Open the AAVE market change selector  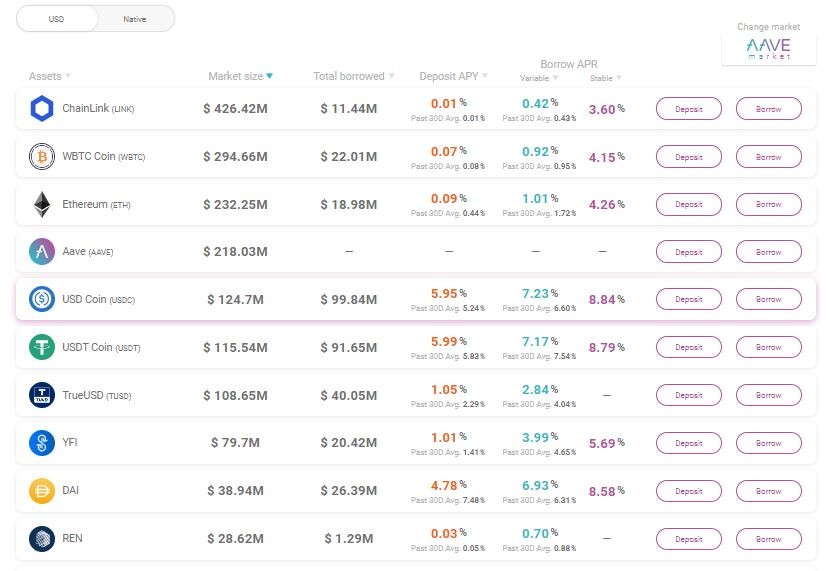coord(769,48)
